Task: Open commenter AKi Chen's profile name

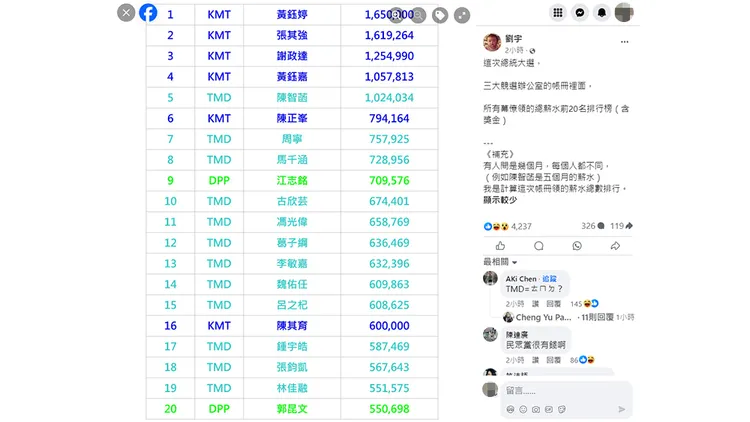Action: click(x=521, y=278)
